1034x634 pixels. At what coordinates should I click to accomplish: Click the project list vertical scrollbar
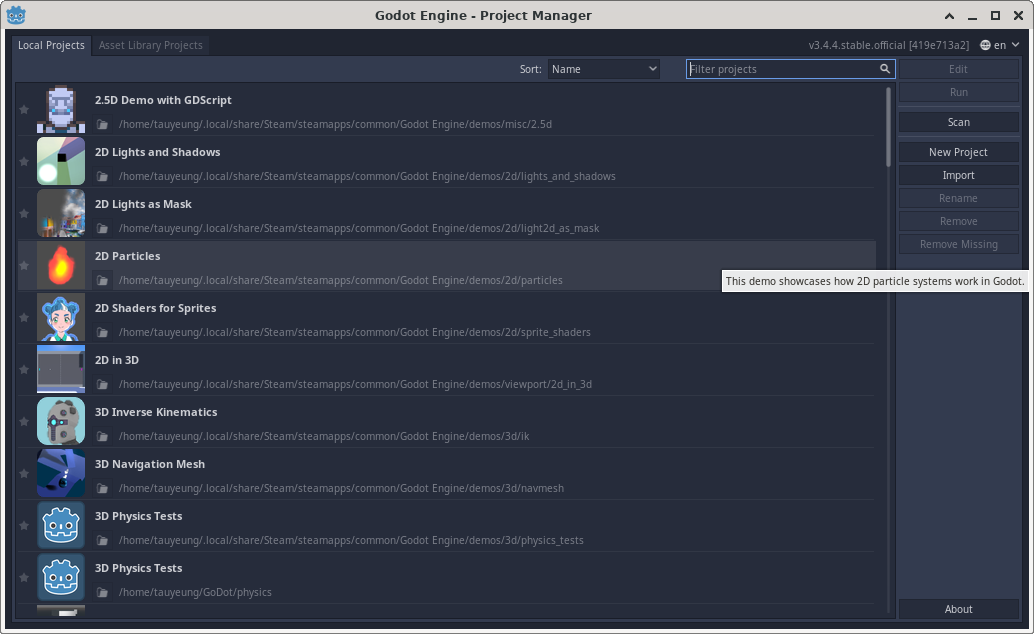[x=888, y=127]
